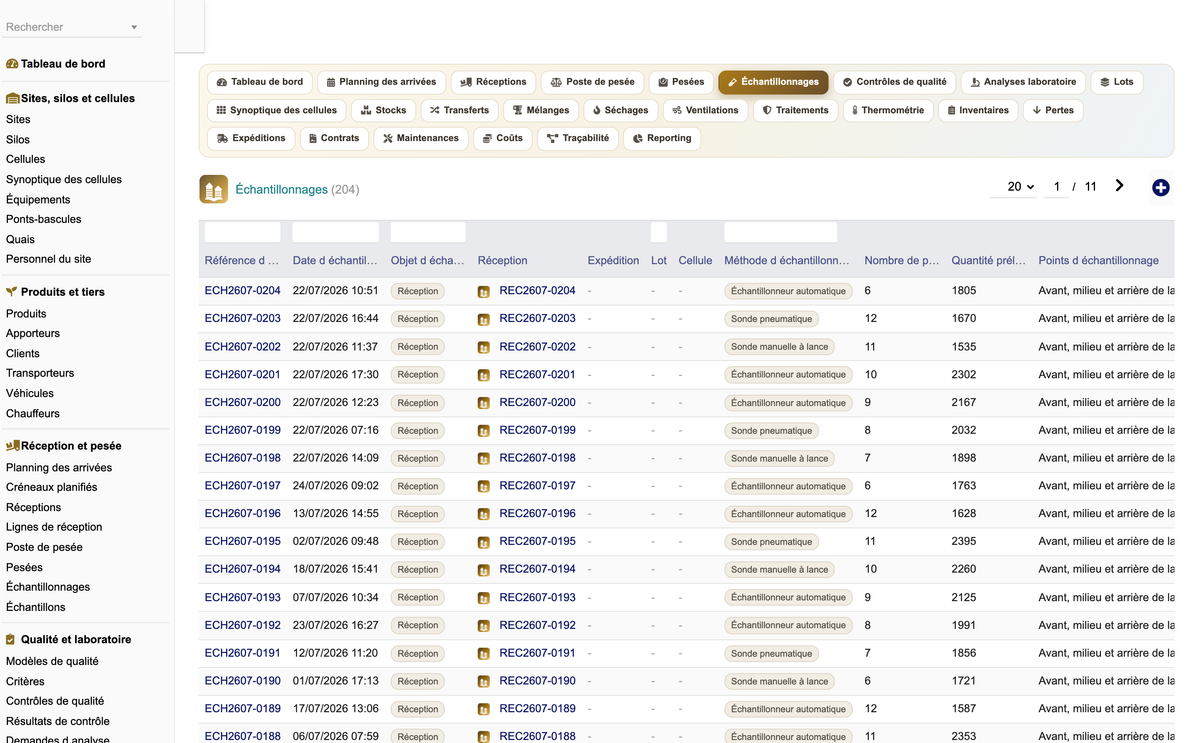Switch to the Contrats tab

click(x=334, y=138)
